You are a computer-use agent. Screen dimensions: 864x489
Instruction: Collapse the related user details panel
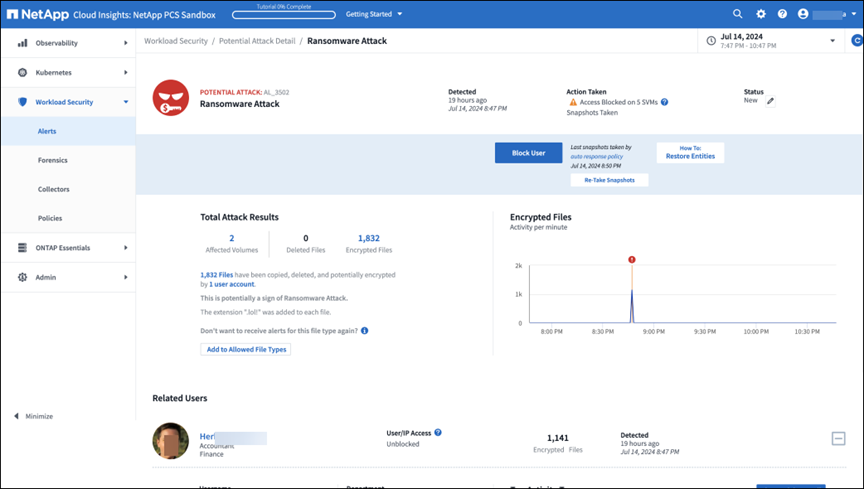pos(838,438)
